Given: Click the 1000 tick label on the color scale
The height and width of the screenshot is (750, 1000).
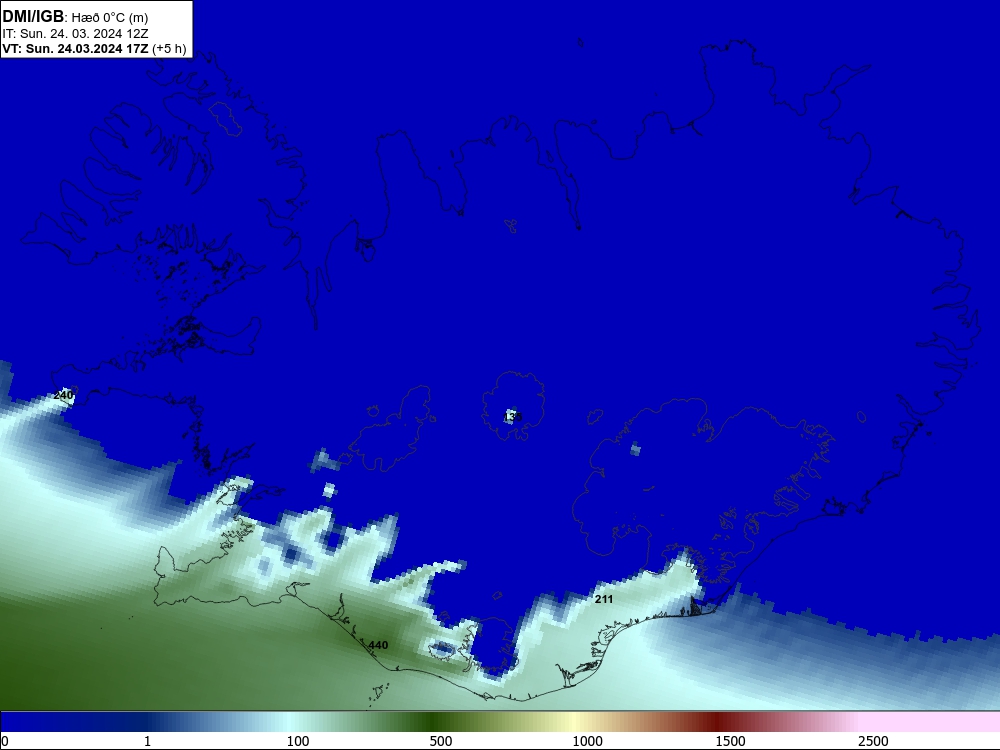Looking at the screenshot, I should pos(587,741).
